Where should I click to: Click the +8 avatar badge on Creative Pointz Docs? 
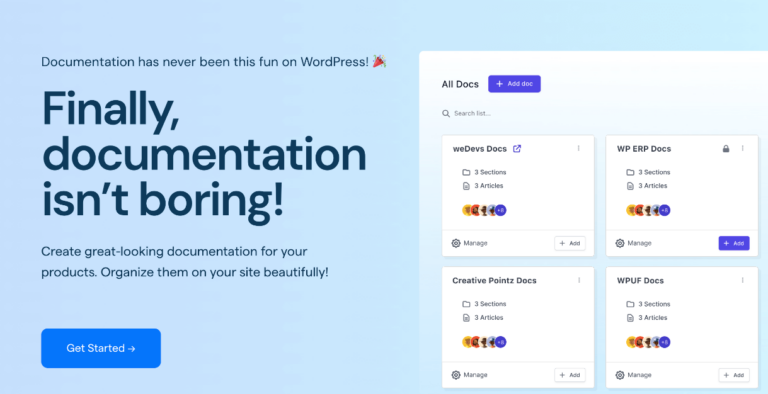tap(500, 342)
